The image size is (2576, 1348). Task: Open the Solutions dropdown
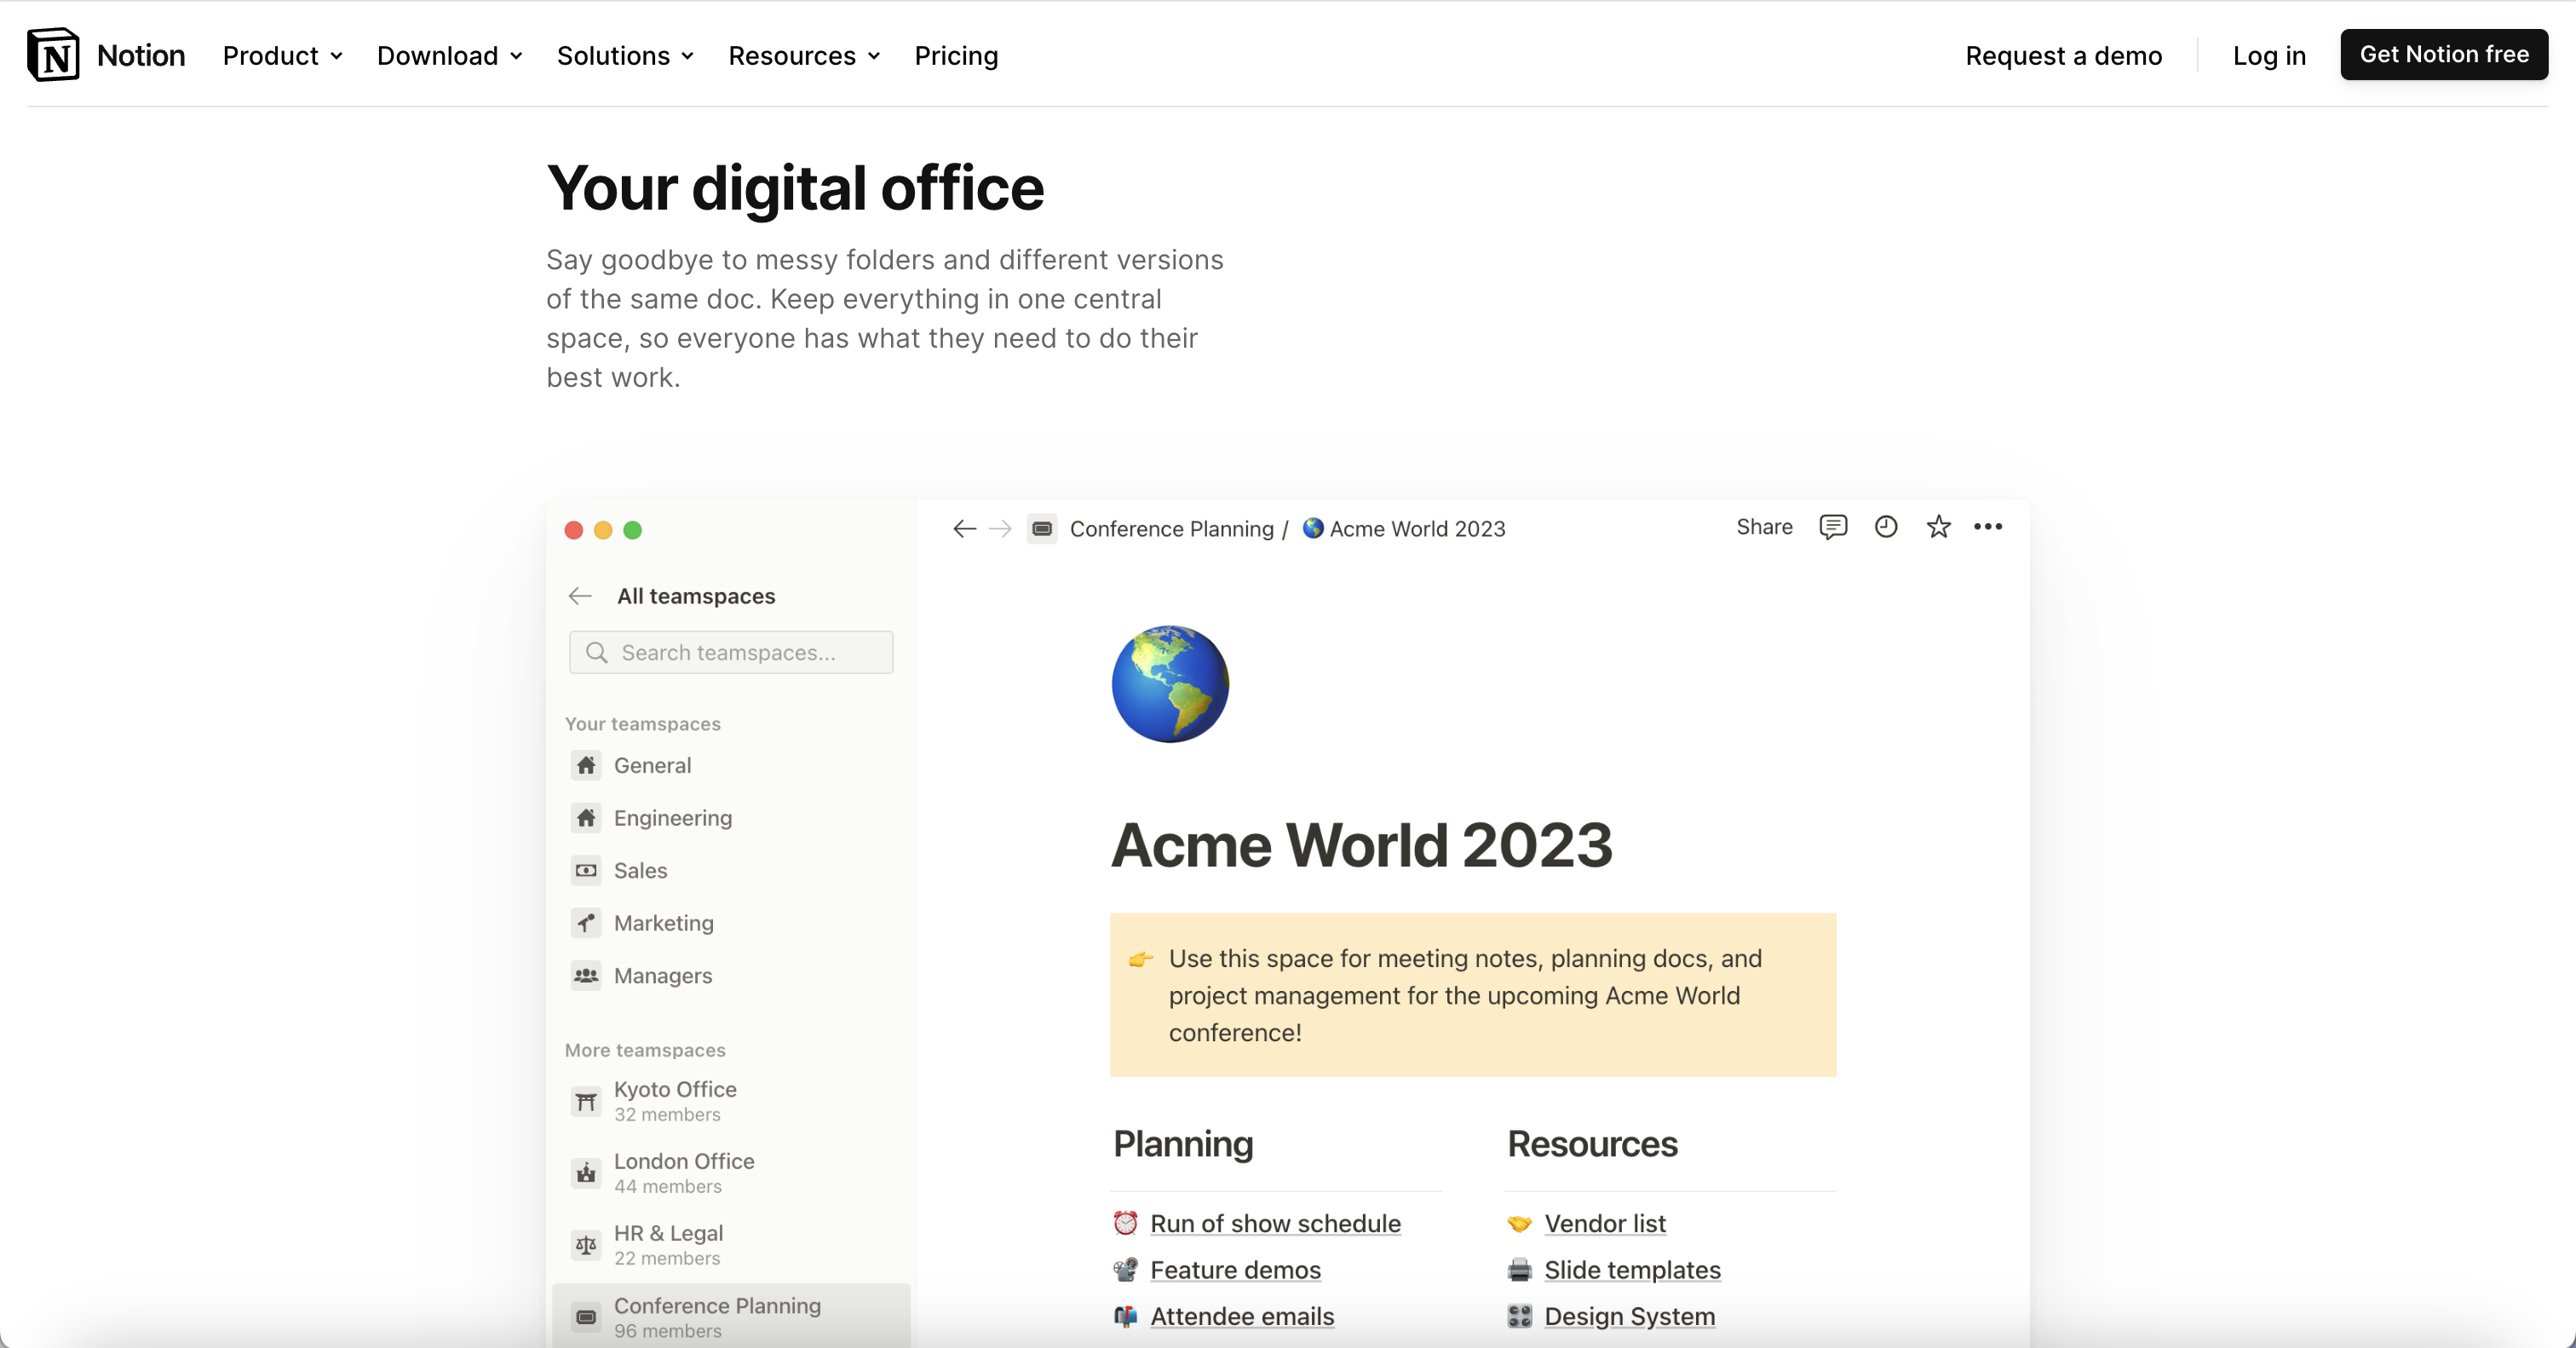(x=625, y=56)
